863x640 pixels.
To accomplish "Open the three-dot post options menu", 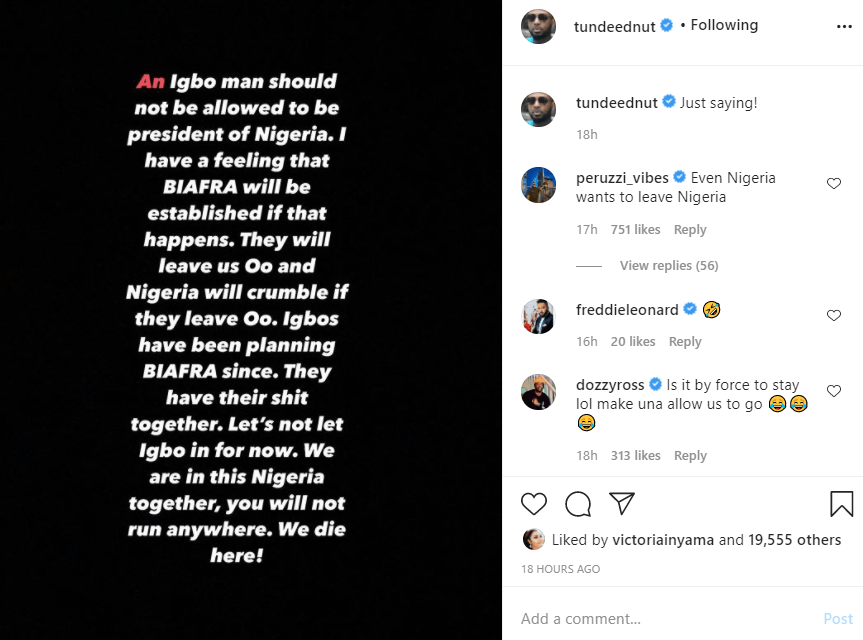I will click(844, 26).
